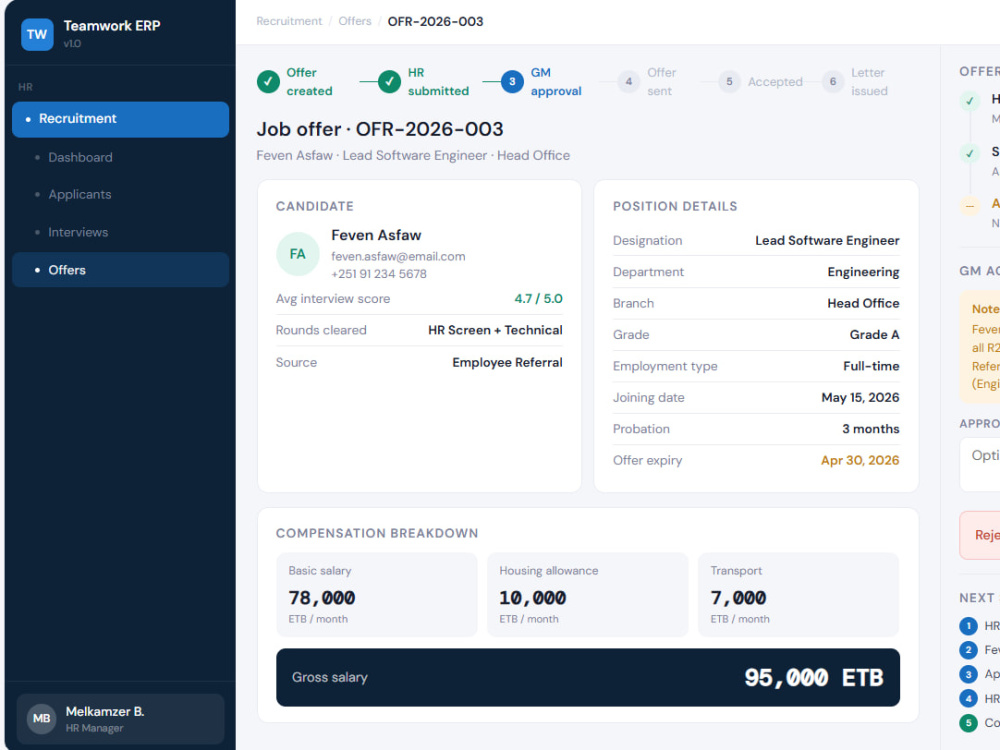
Task: Click the green next step 5 badge
Action: coord(968,723)
